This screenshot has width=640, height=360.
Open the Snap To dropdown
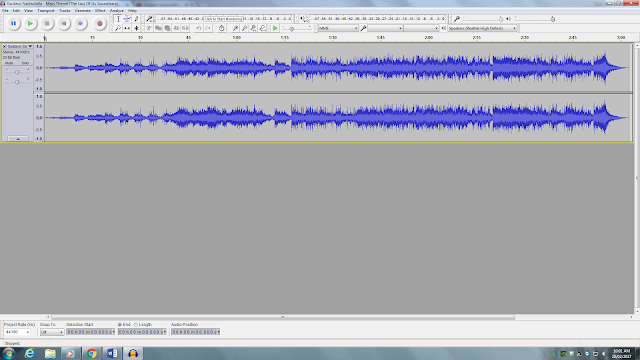[52, 332]
